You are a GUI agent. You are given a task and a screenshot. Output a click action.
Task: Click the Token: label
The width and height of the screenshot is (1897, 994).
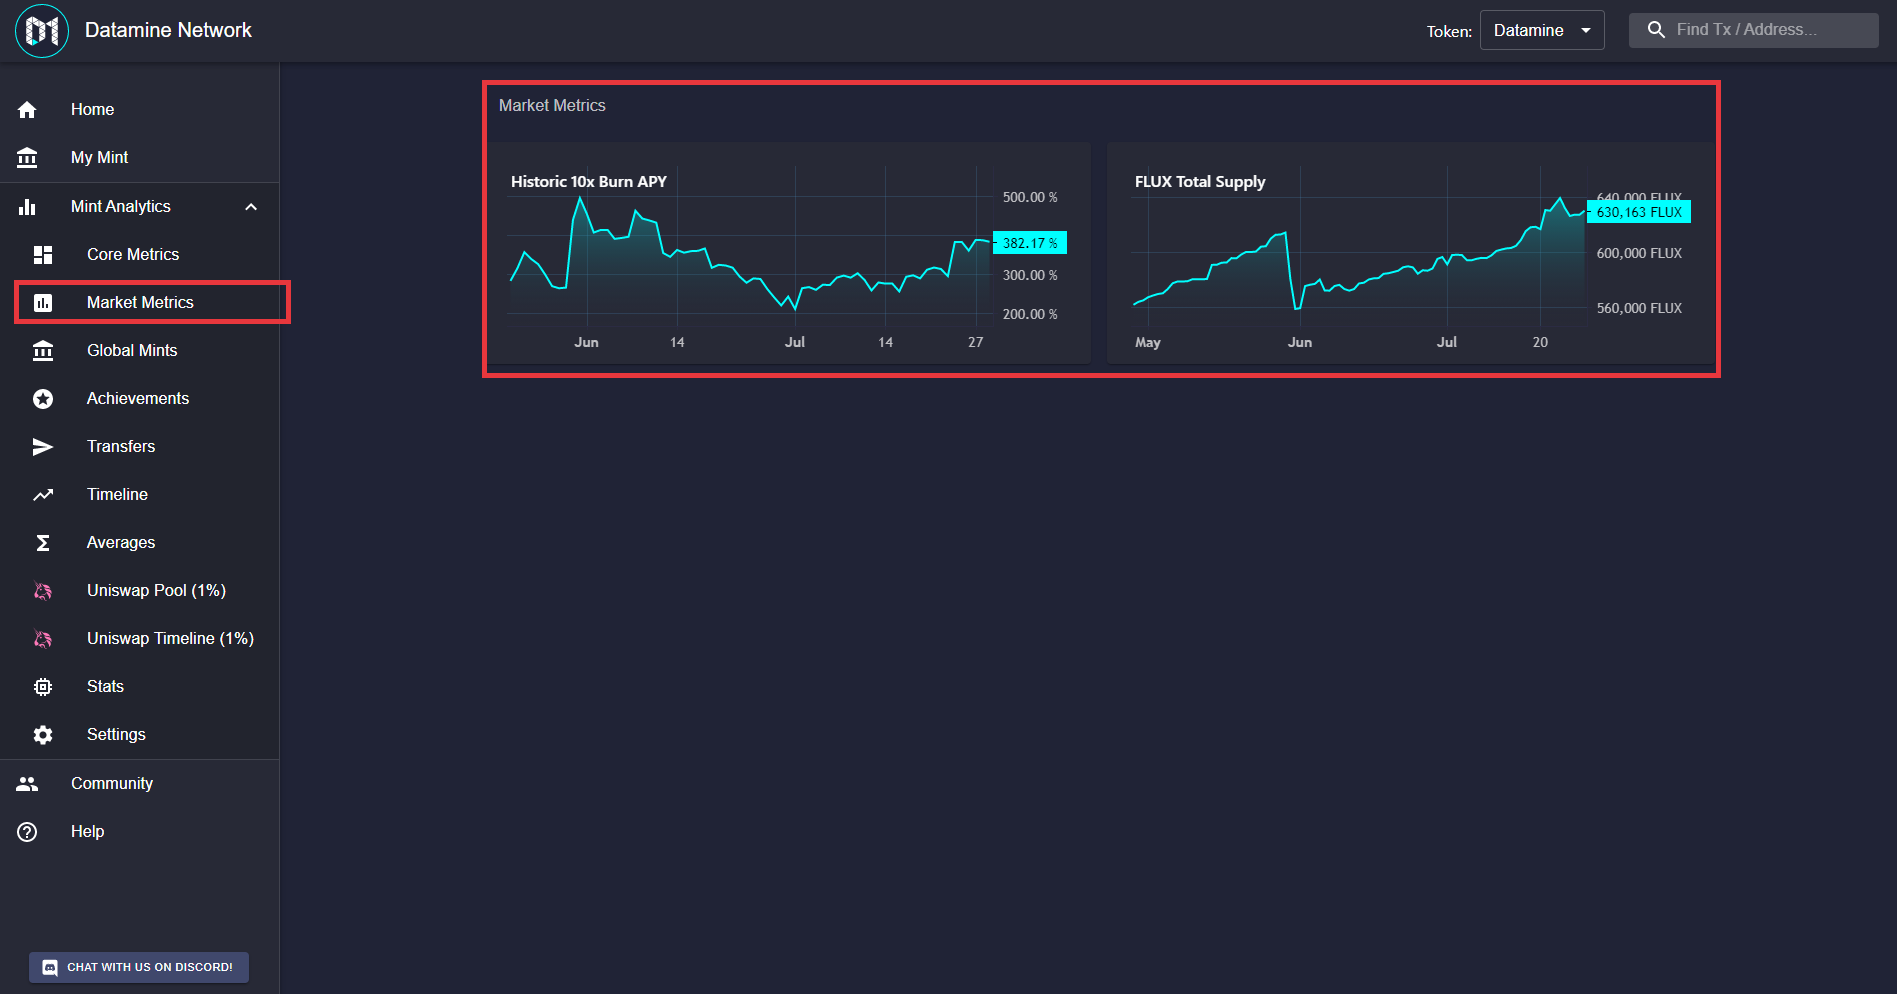click(x=1449, y=32)
